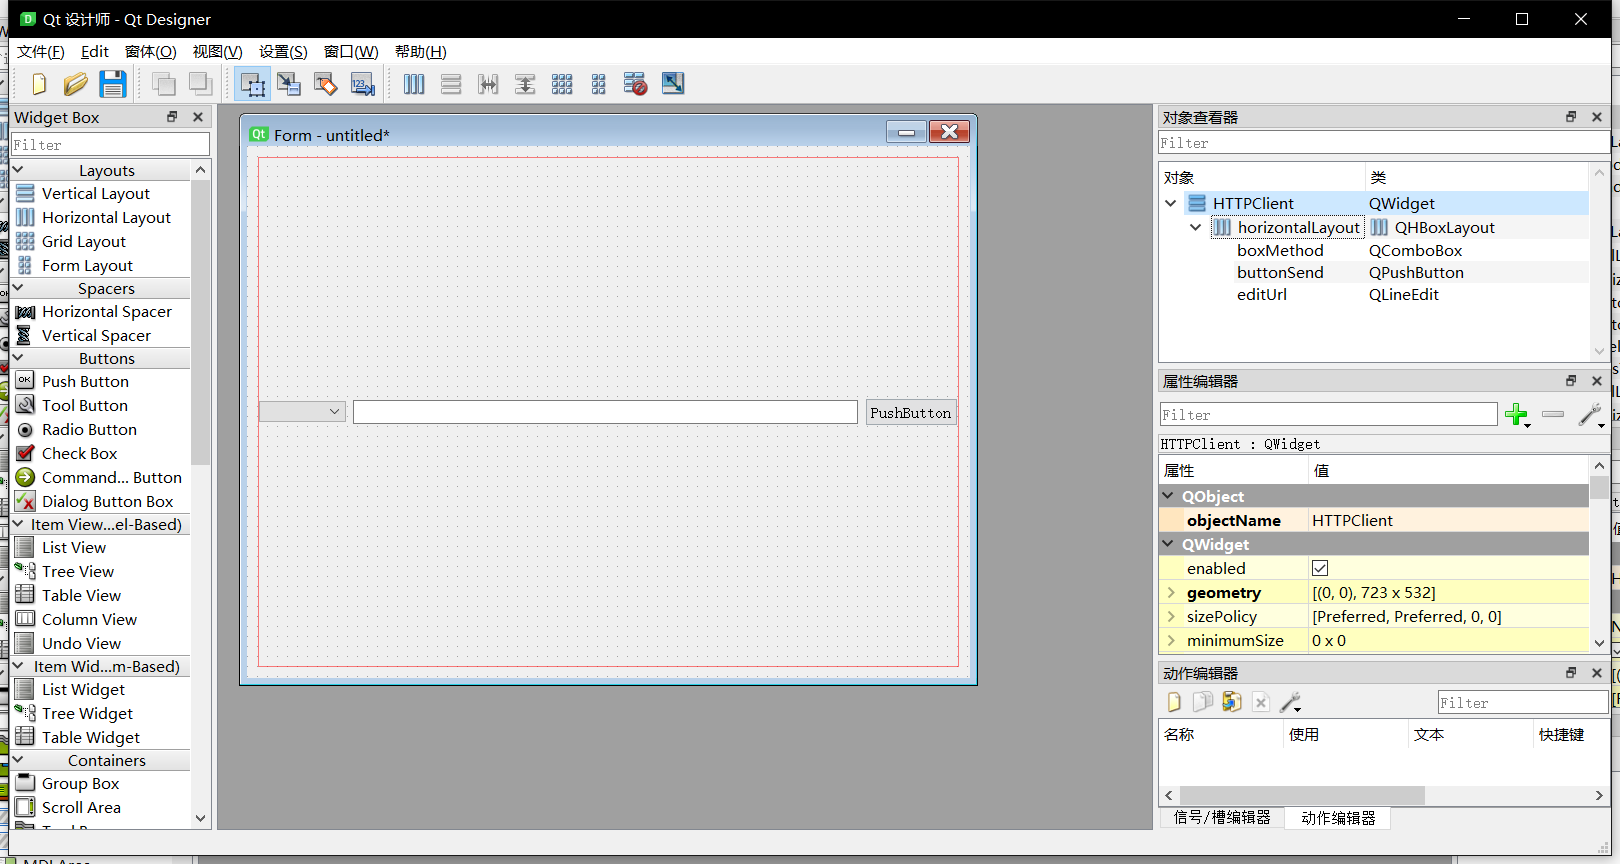This screenshot has width=1620, height=864.
Task: Switch to Edit Buddies mode icon
Action: point(326,84)
